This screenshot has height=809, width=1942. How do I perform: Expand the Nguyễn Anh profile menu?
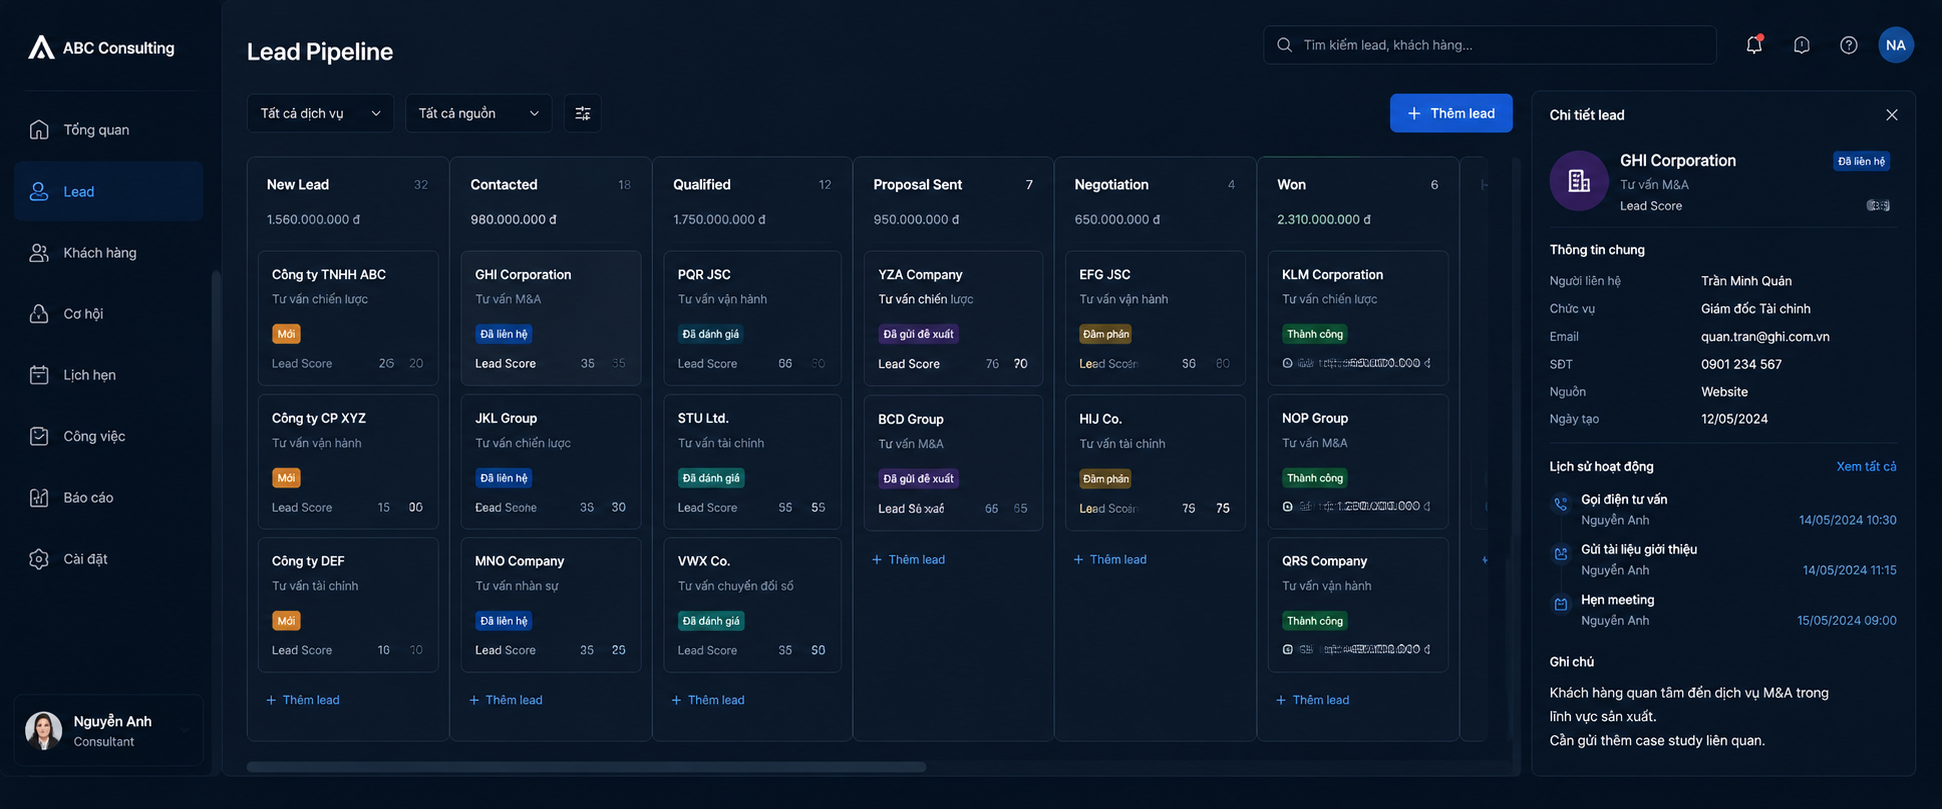coord(108,730)
